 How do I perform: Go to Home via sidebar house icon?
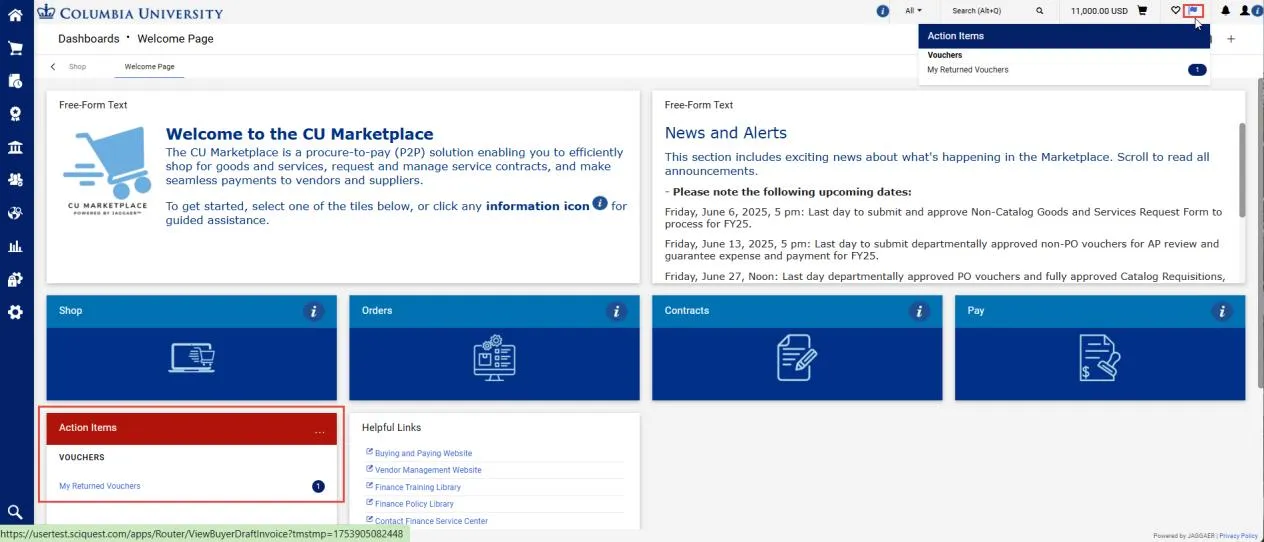click(x=15, y=15)
